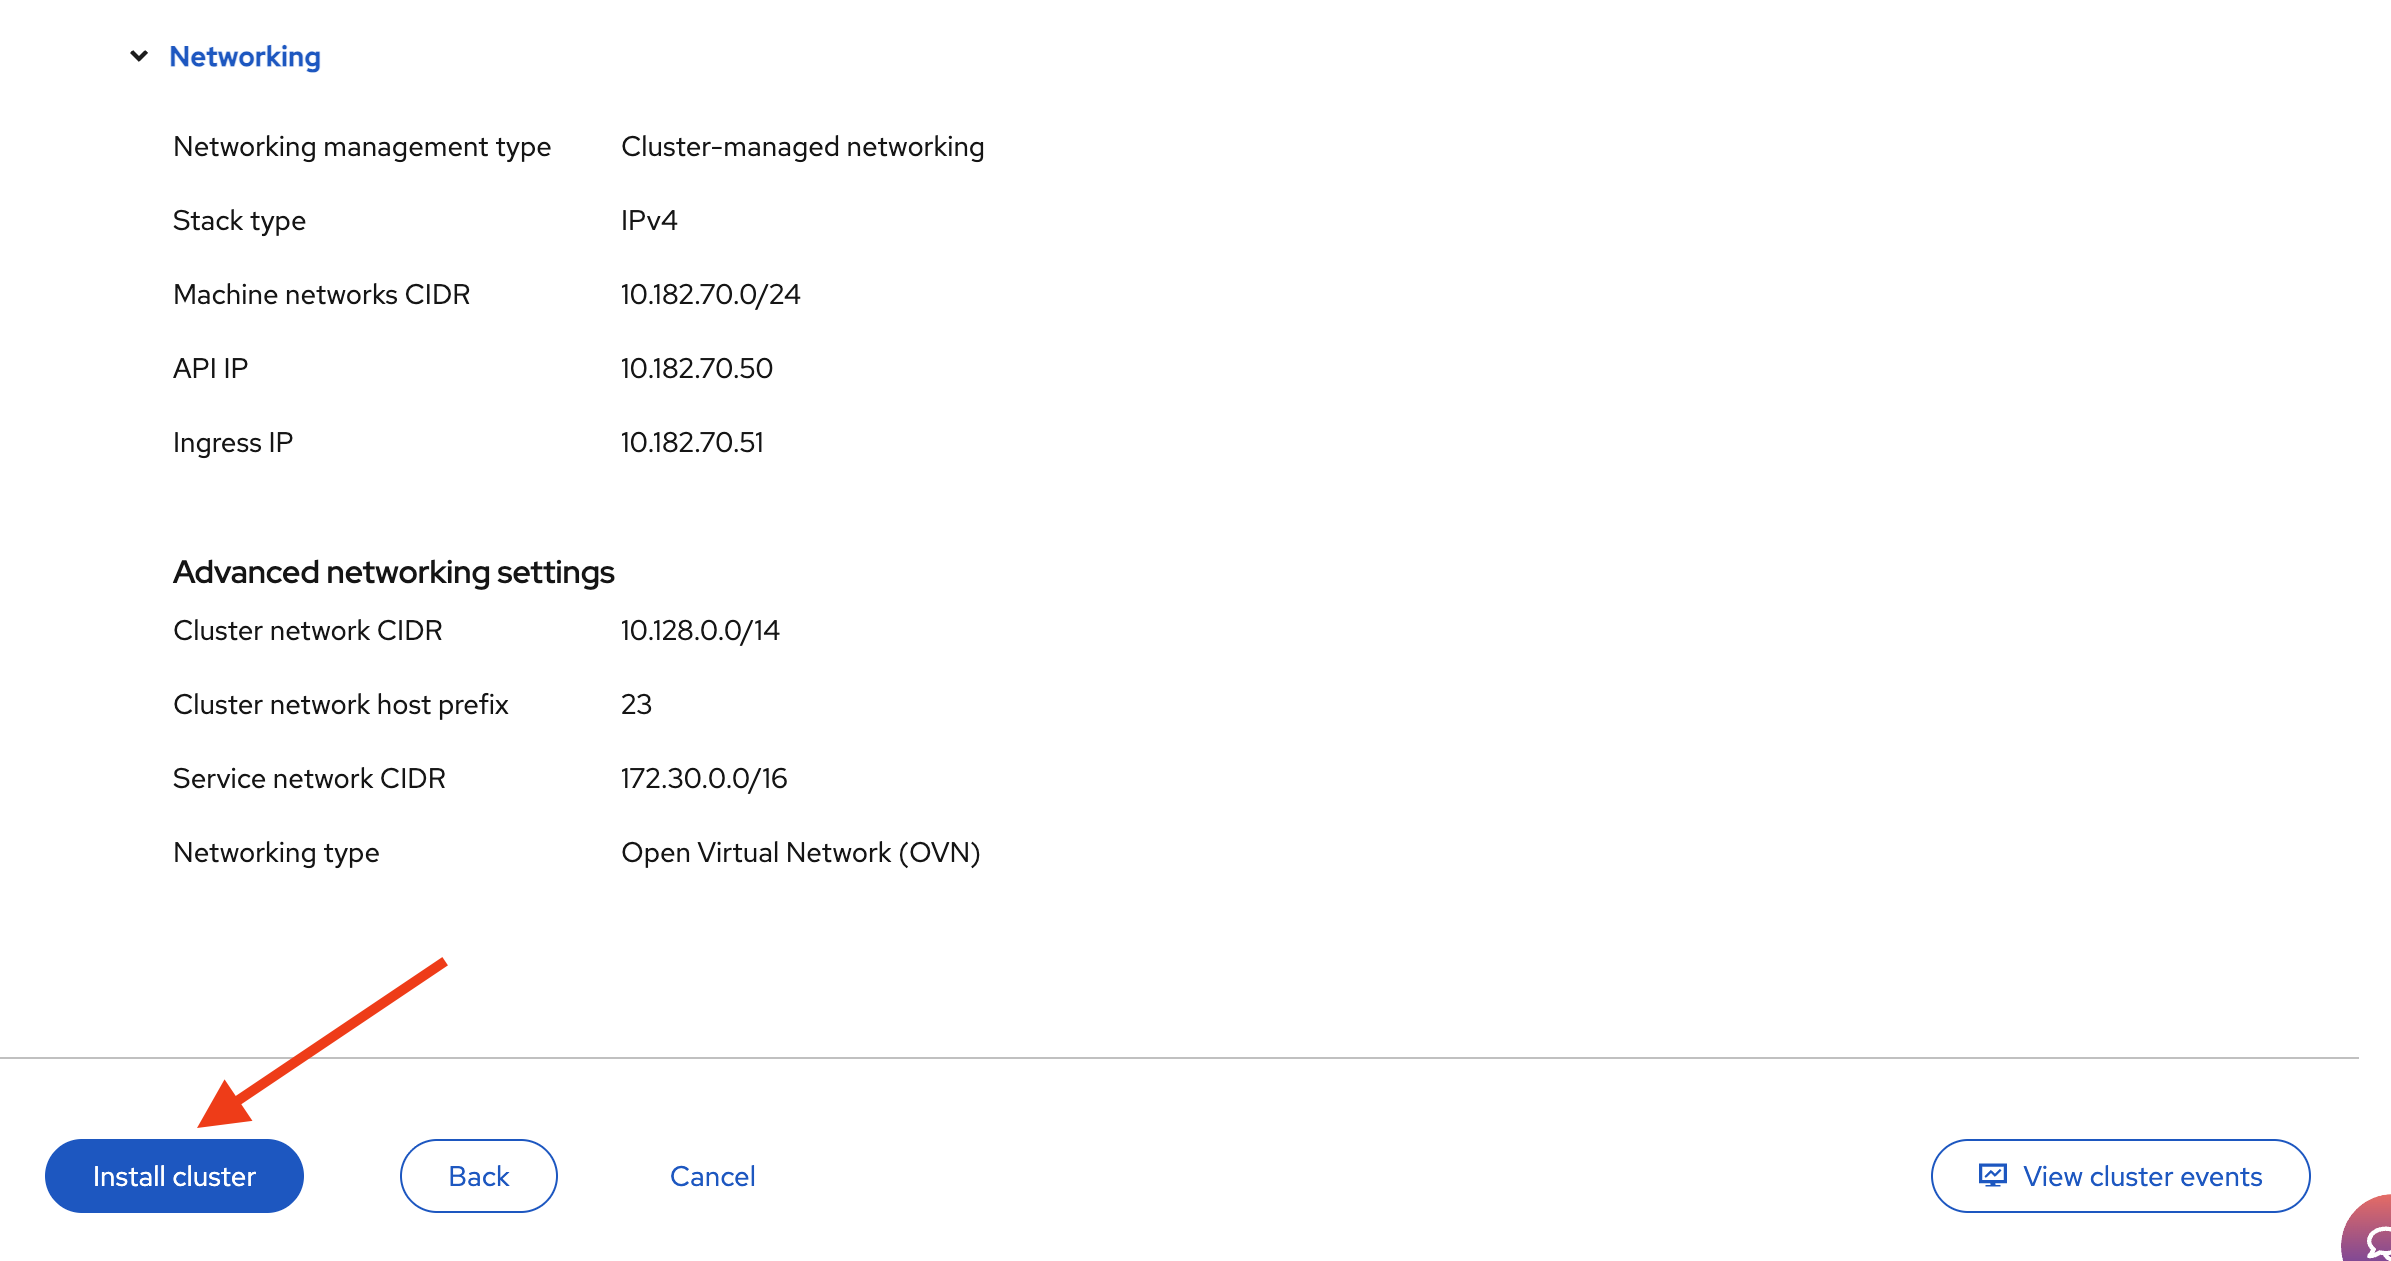Click the cluster events monitor icon
Viewport: 2391px width, 1261px height.
(1992, 1176)
